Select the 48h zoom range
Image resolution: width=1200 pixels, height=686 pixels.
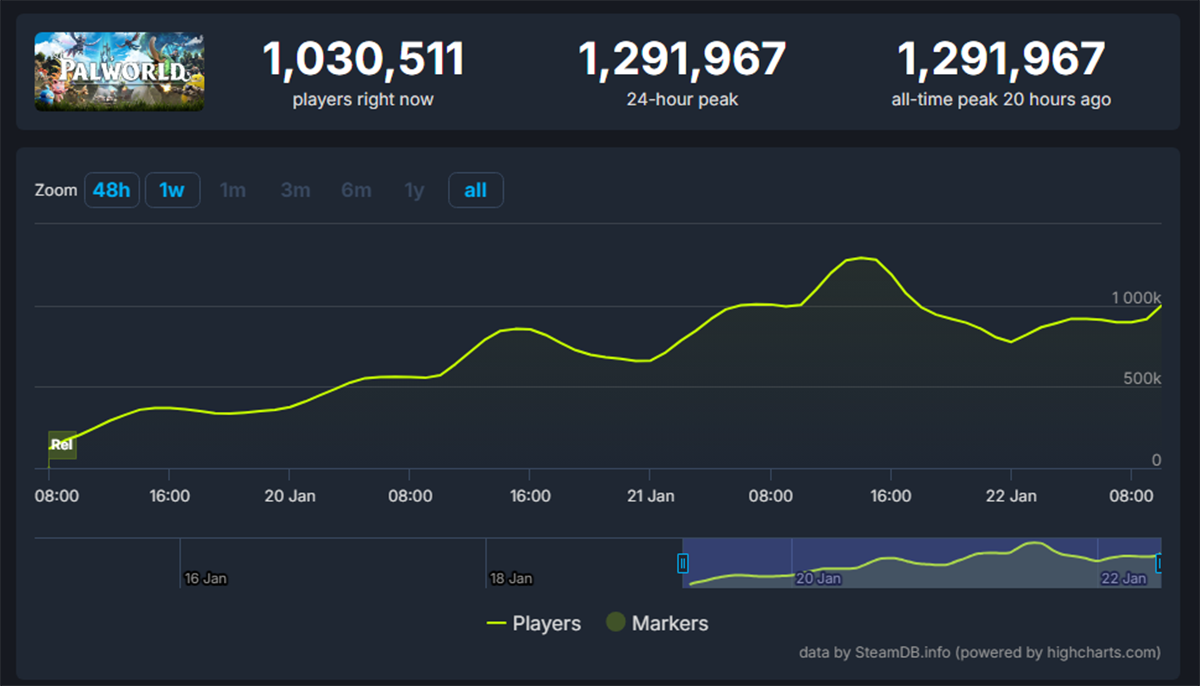(x=111, y=190)
